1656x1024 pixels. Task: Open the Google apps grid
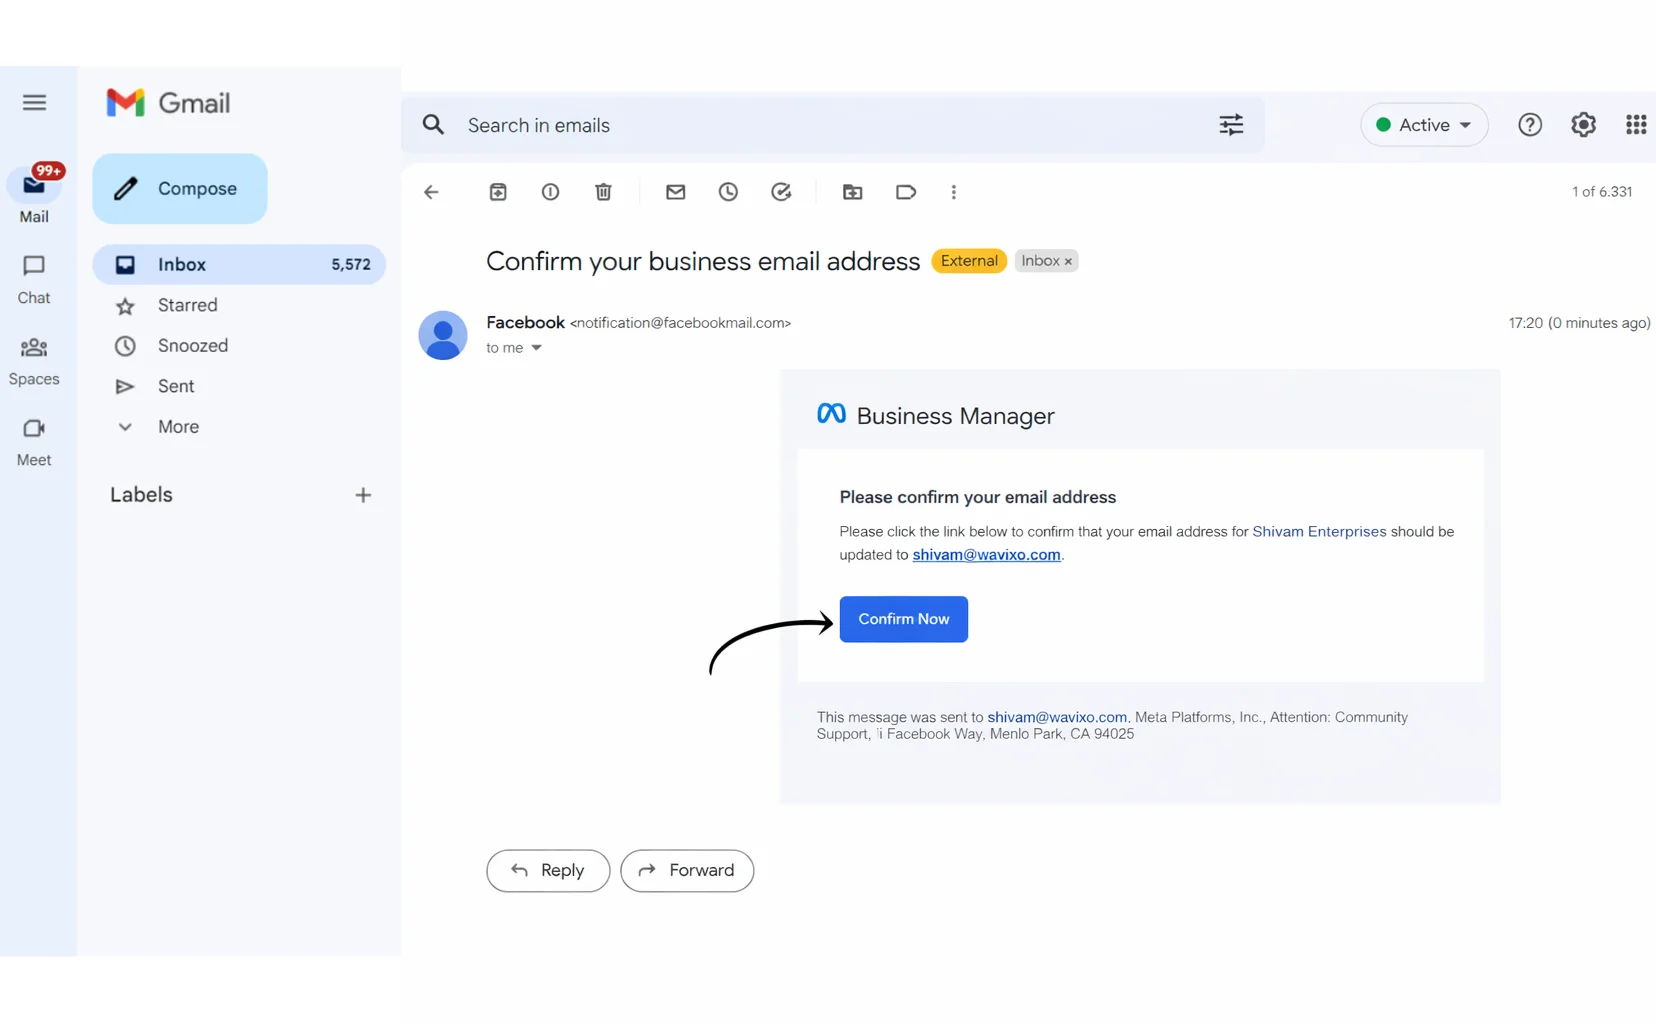pos(1636,124)
